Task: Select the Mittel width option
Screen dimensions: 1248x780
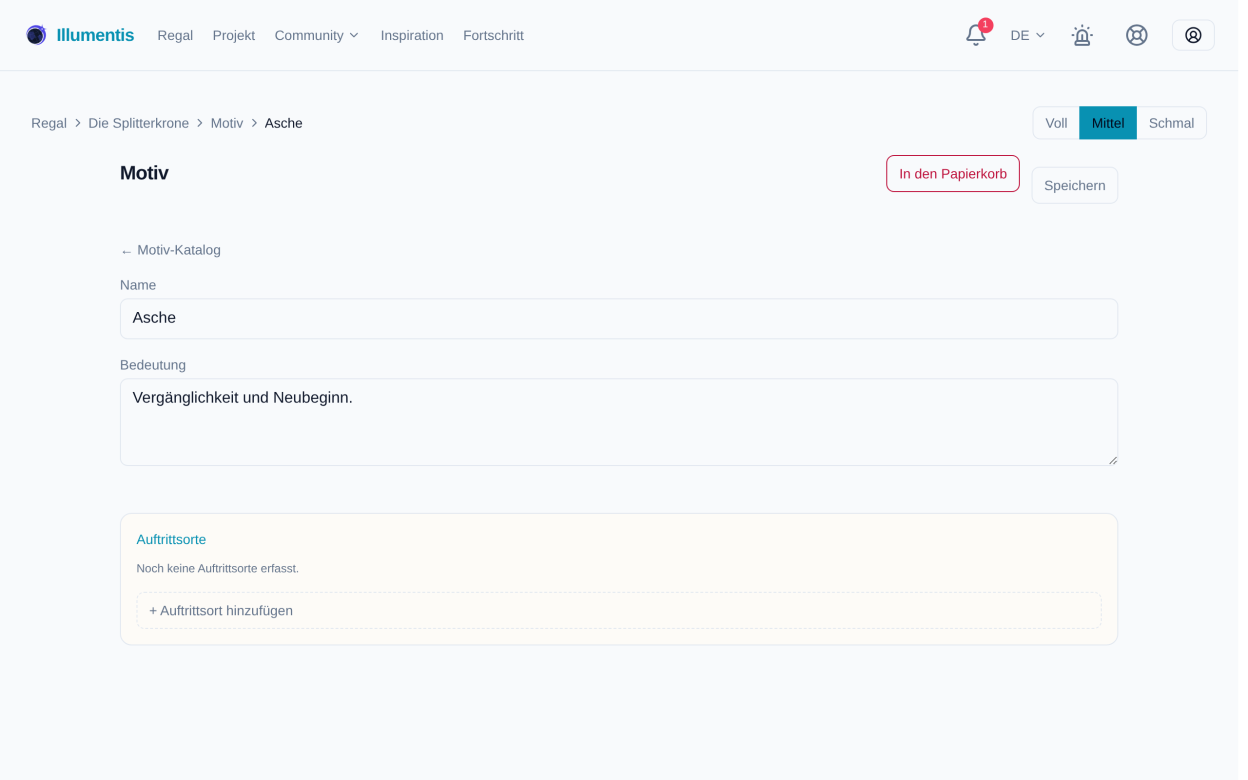Action: coord(1107,123)
